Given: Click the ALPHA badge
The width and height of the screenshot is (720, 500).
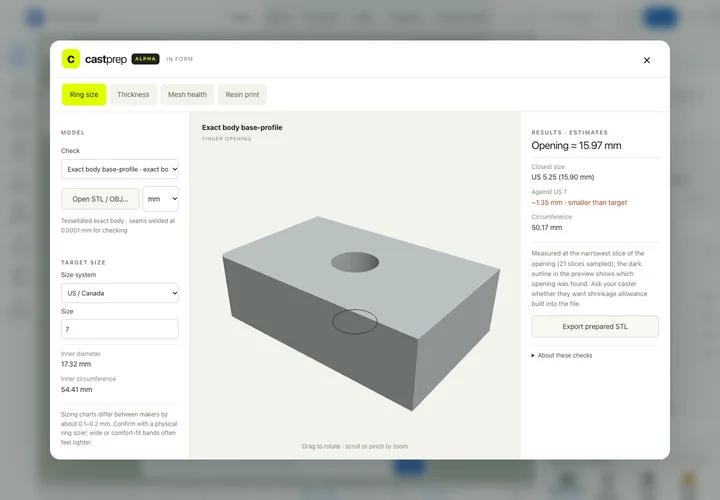Looking at the screenshot, I should point(145,59).
